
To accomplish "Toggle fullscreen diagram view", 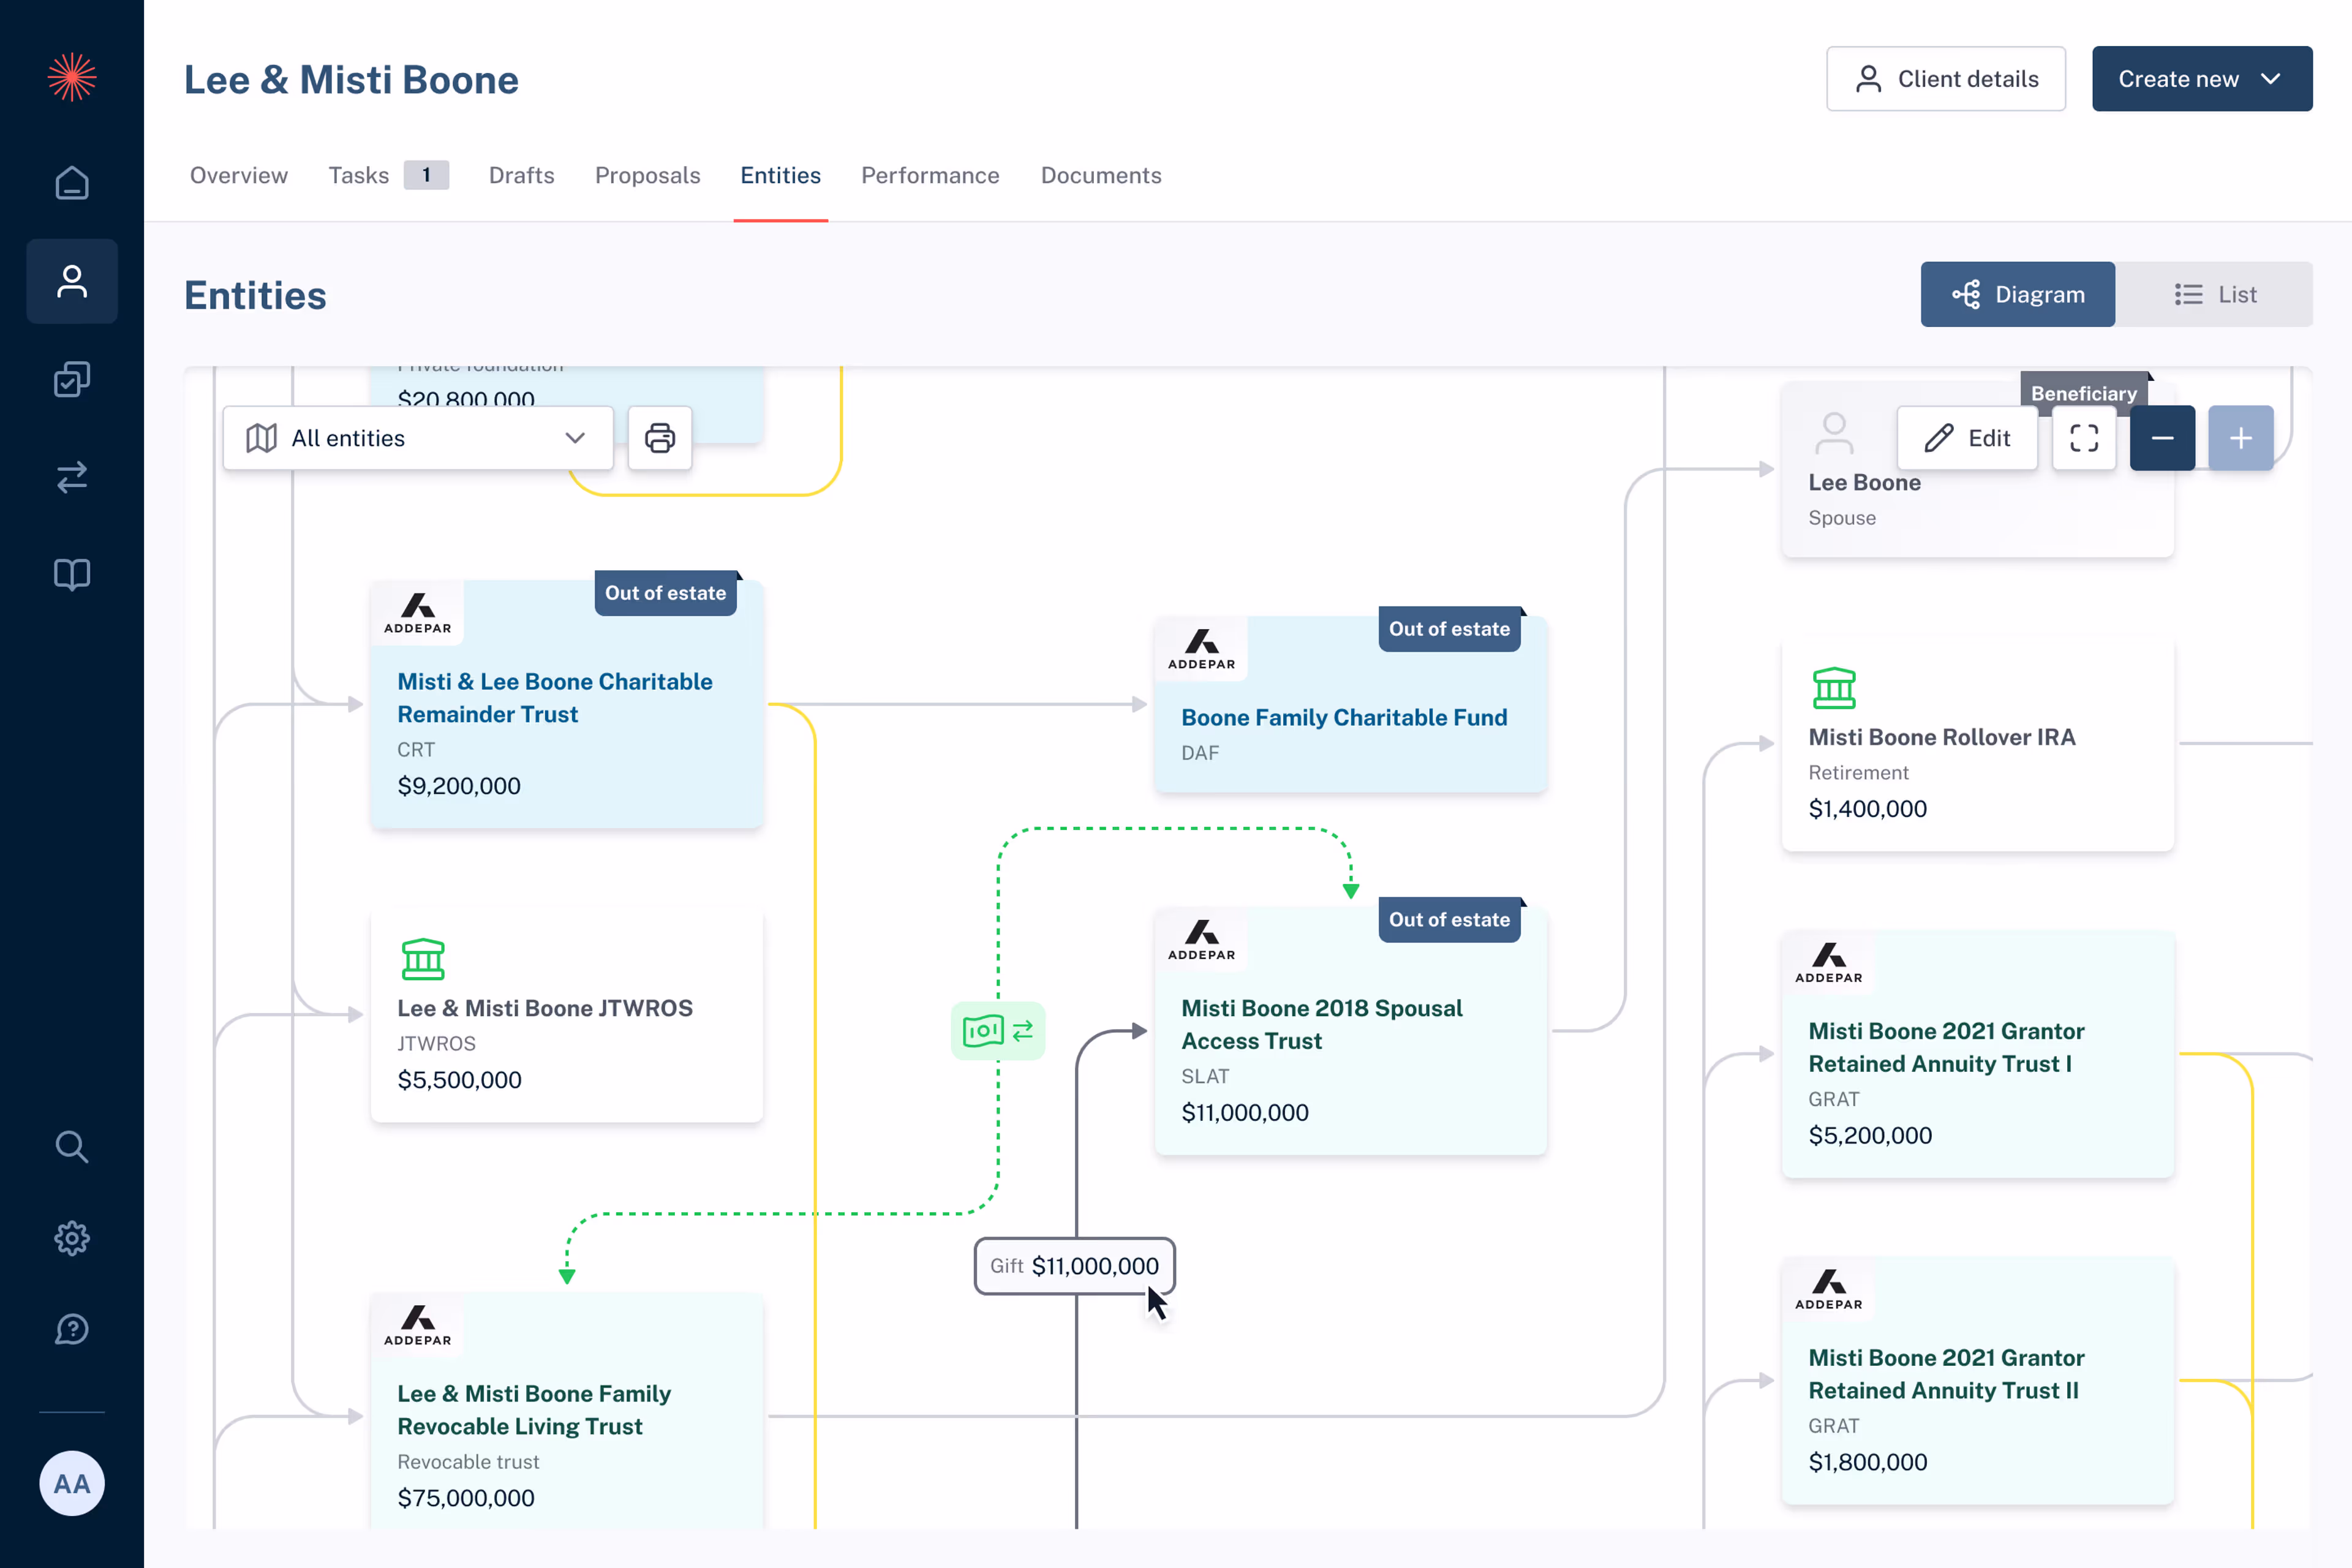I will pyautogui.click(x=2084, y=438).
